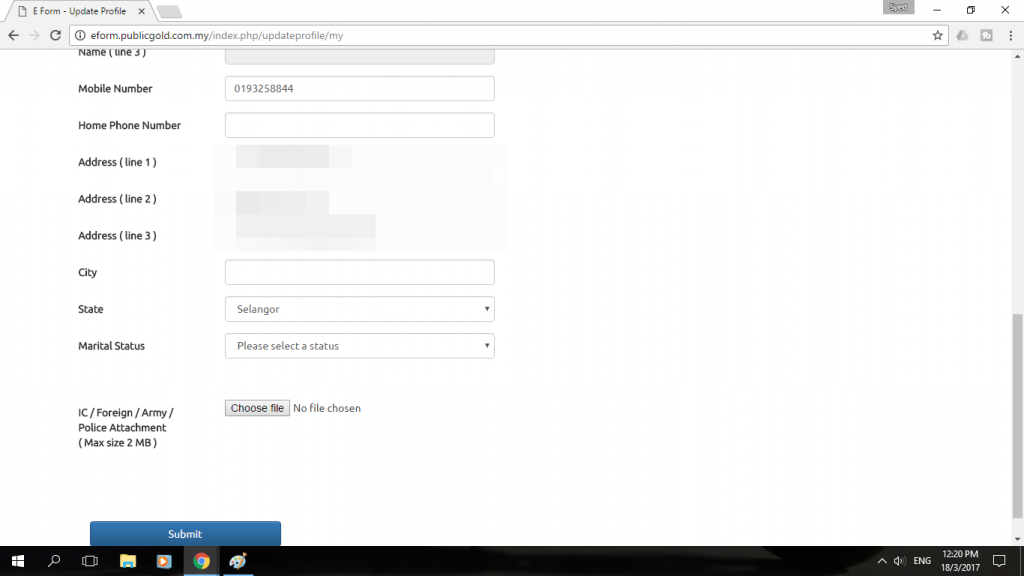Open Task View from the taskbar

click(90, 561)
